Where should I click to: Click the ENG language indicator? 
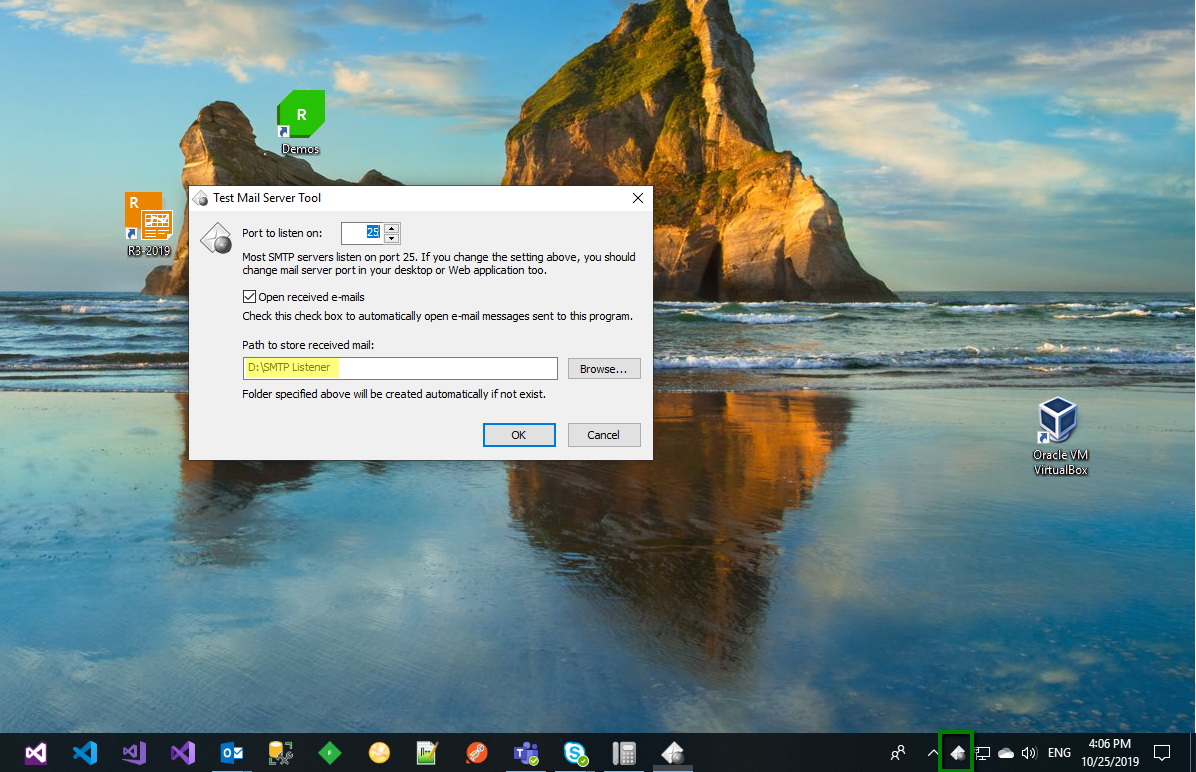pyautogui.click(x=1059, y=753)
